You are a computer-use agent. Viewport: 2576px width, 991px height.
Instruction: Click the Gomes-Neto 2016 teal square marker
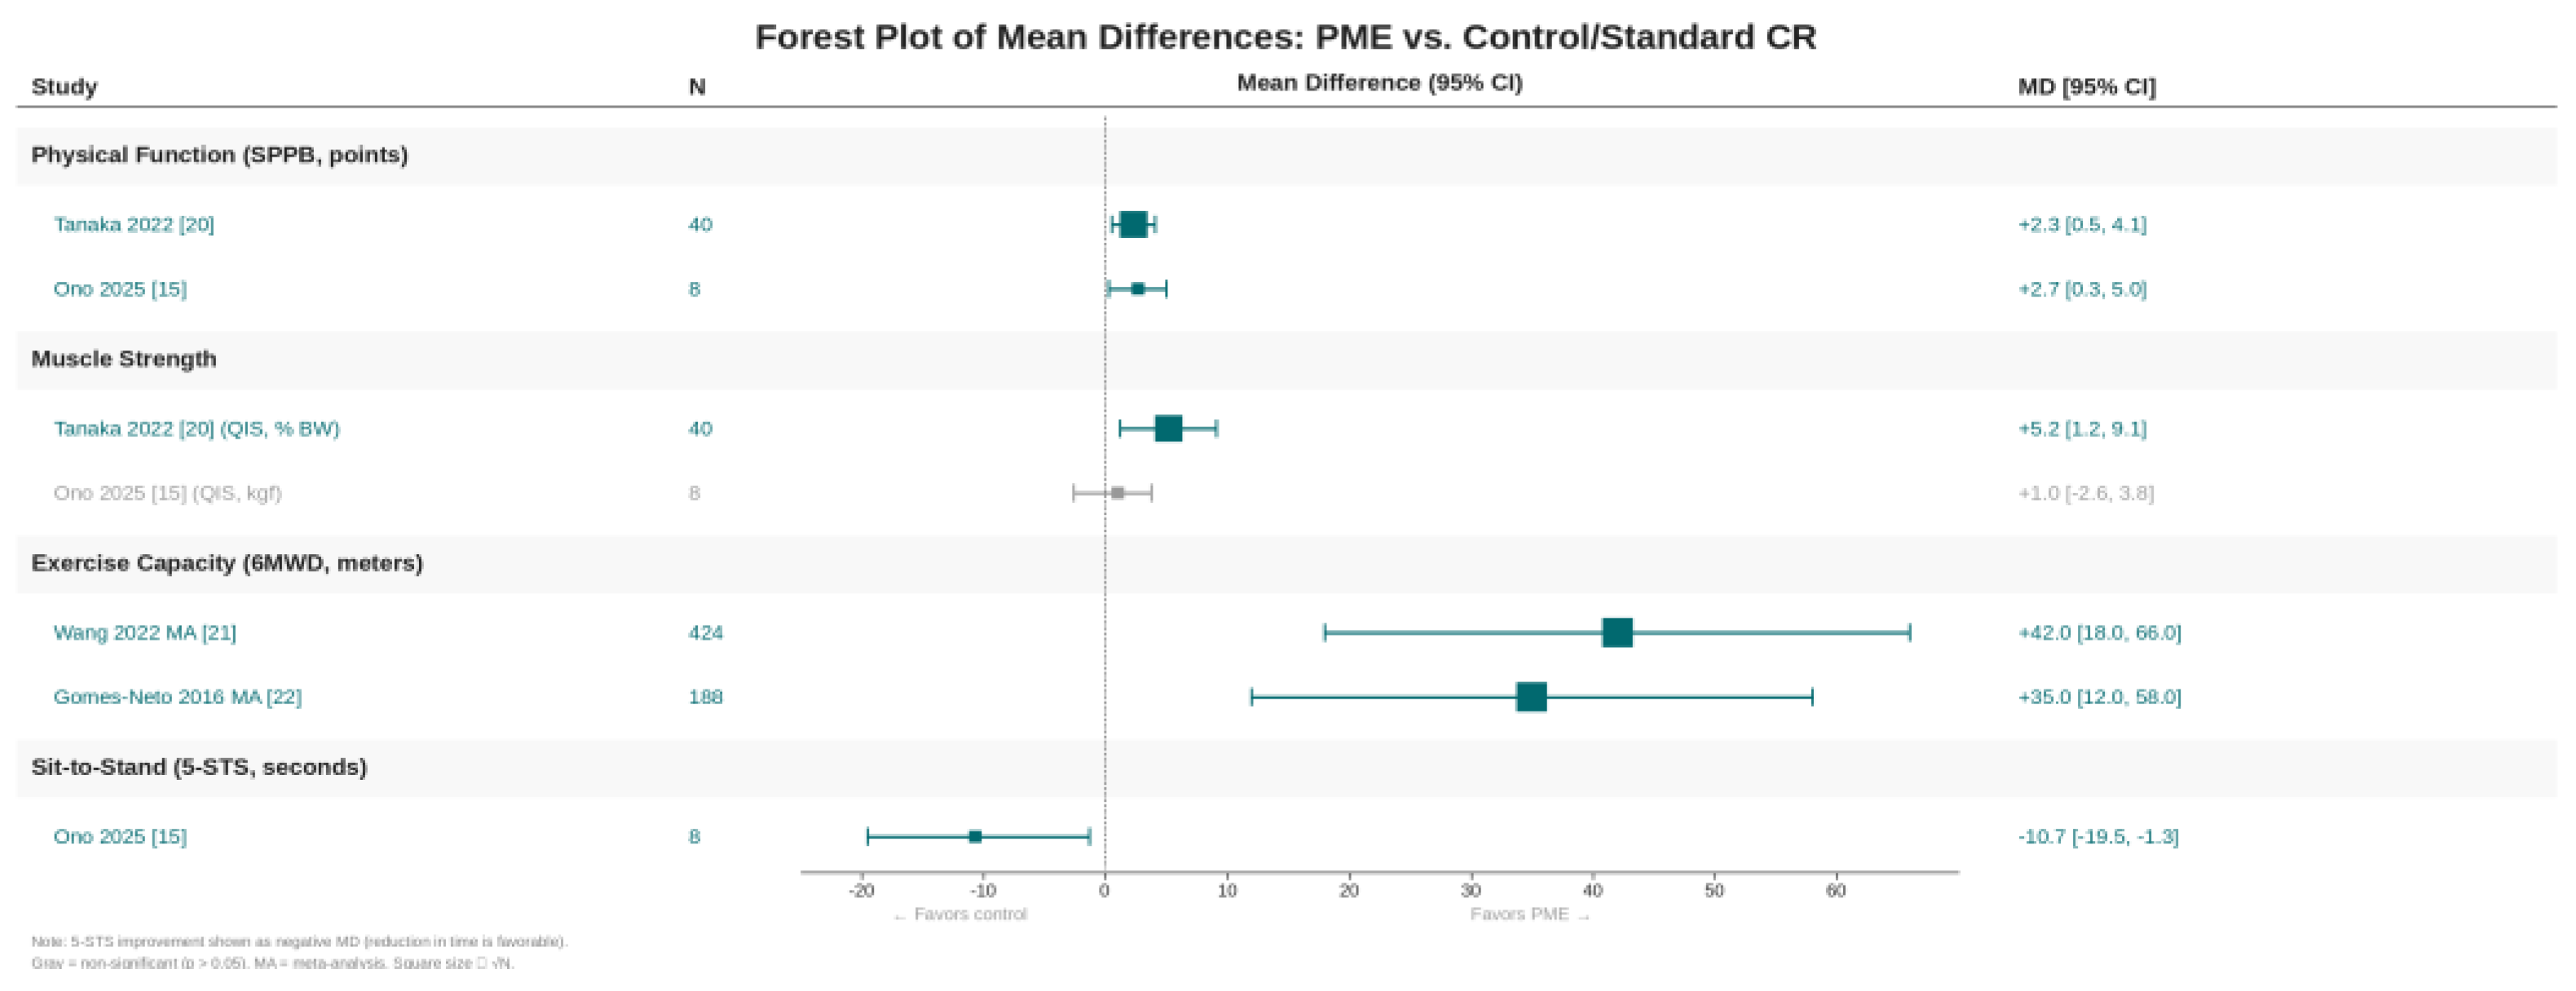pyautogui.click(x=1531, y=696)
